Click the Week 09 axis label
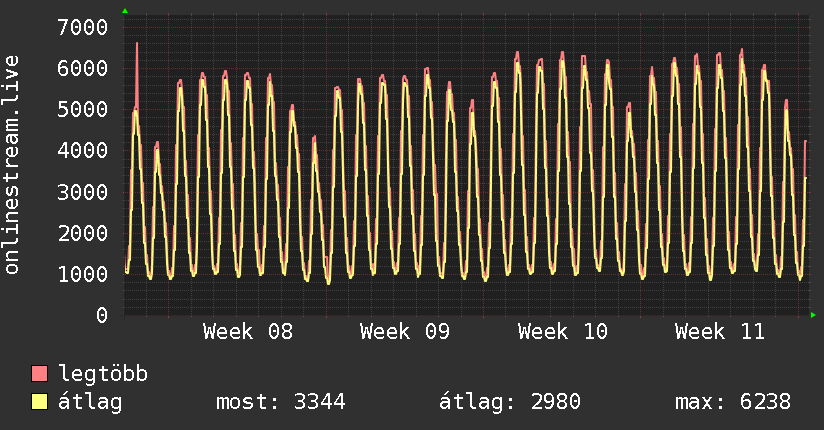The height and width of the screenshot is (430, 824). [x=405, y=332]
